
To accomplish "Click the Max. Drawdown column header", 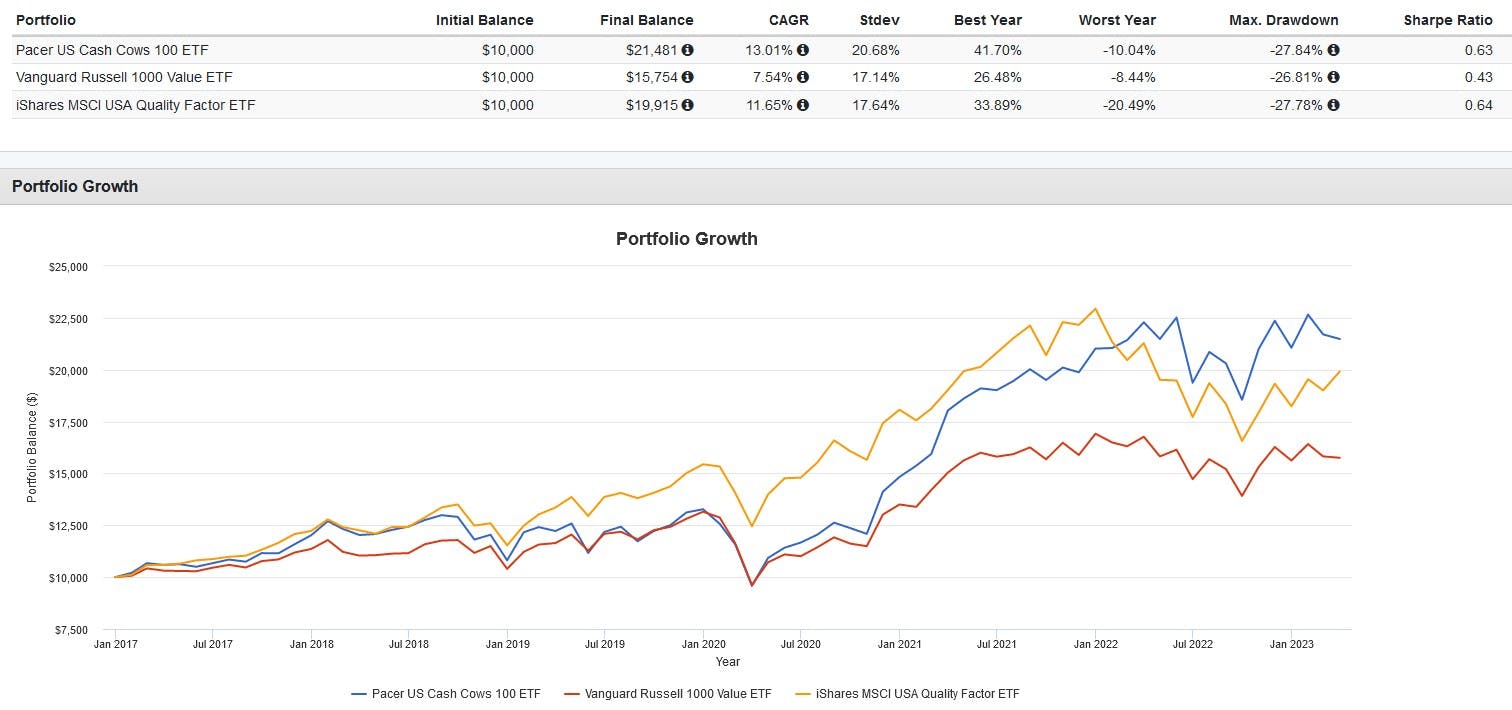I will click(1285, 20).
